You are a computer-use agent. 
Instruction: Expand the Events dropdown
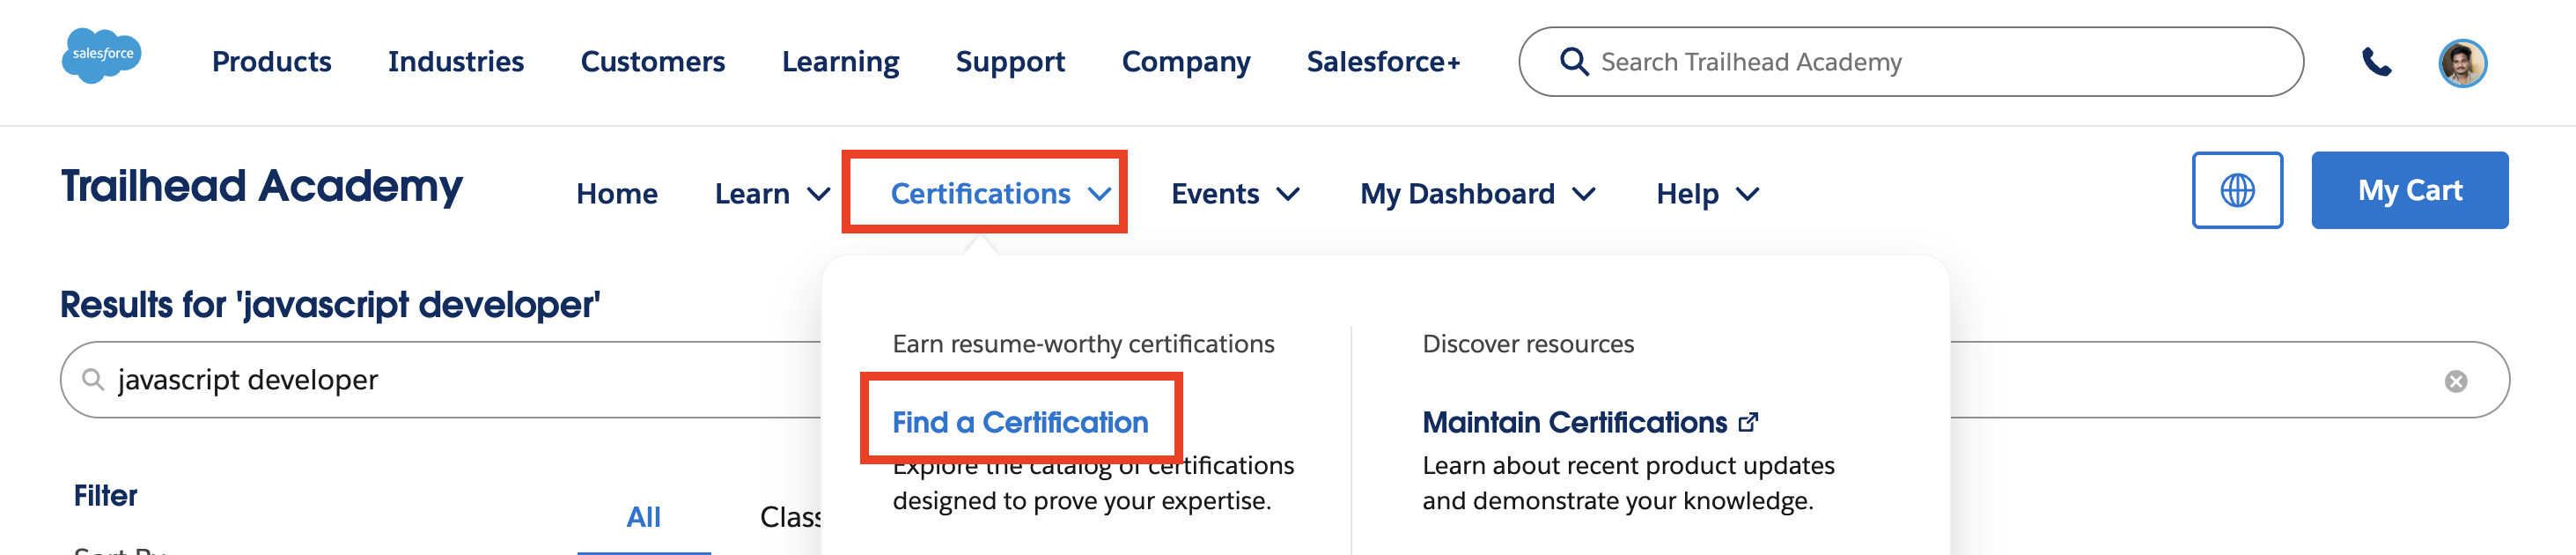(1235, 194)
